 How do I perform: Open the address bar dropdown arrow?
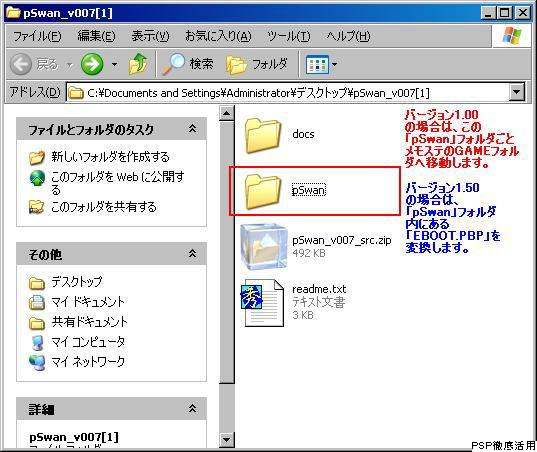[516, 92]
